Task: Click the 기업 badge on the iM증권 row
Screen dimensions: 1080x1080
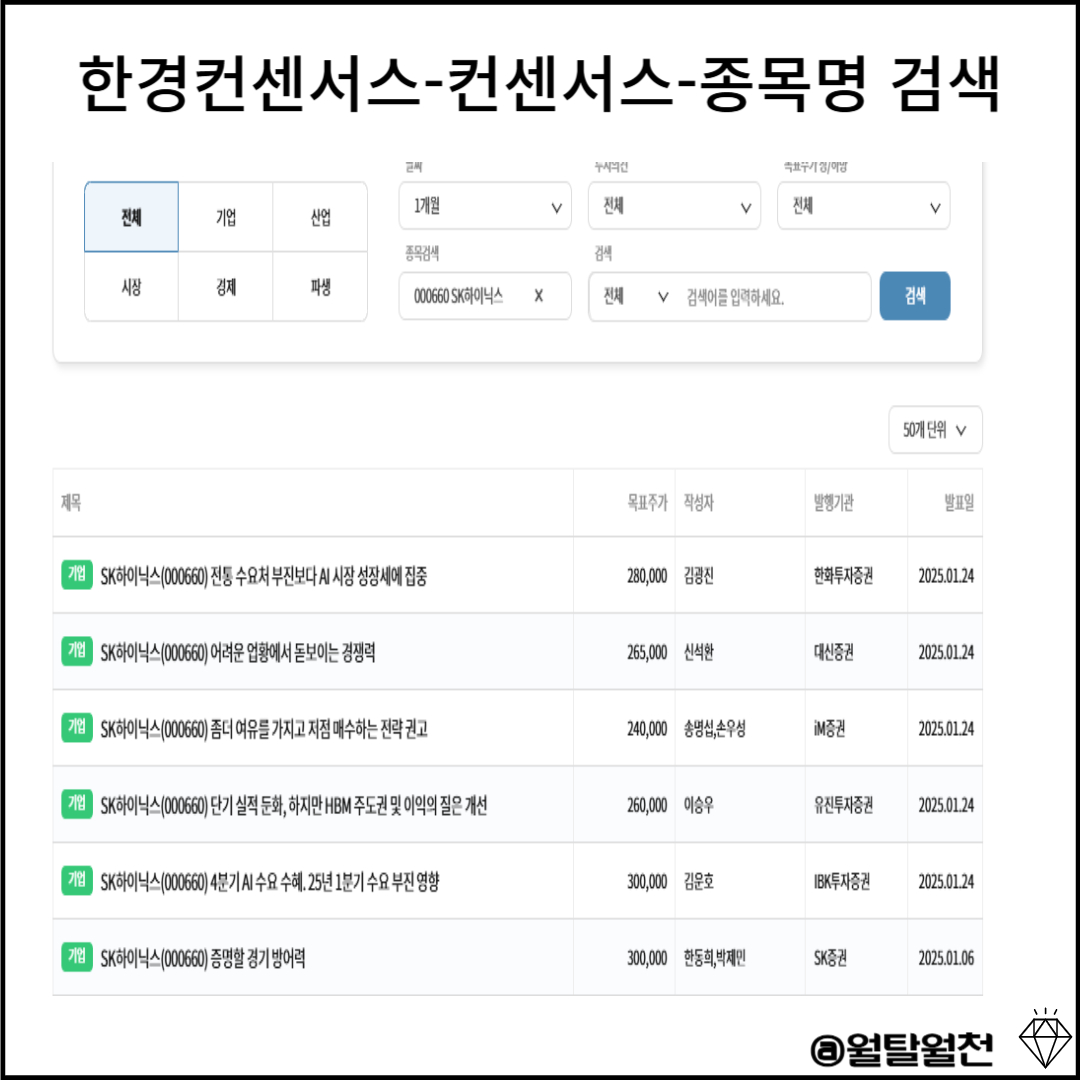Action: [77, 728]
